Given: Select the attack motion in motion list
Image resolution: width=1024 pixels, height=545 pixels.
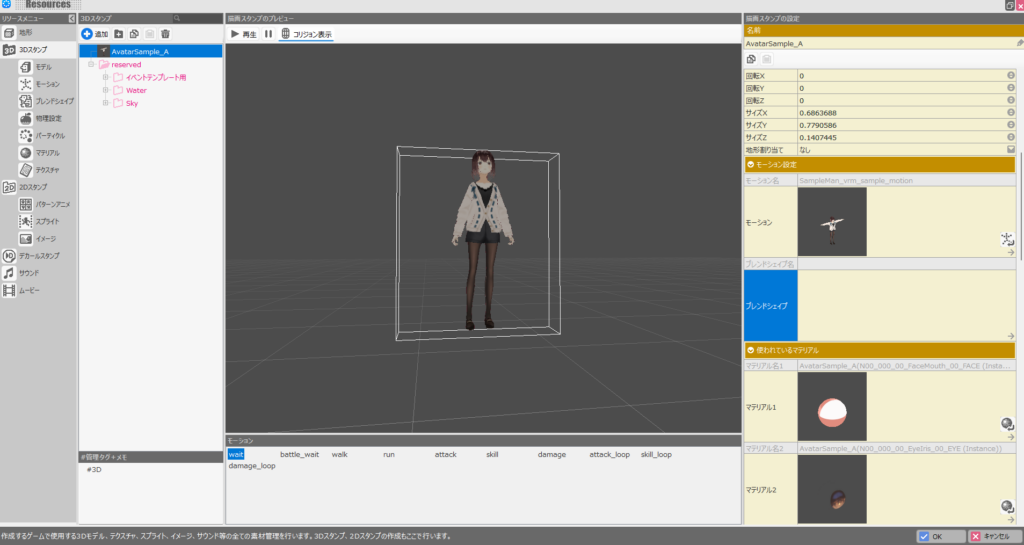Looking at the screenshot, I should point(445,454).
